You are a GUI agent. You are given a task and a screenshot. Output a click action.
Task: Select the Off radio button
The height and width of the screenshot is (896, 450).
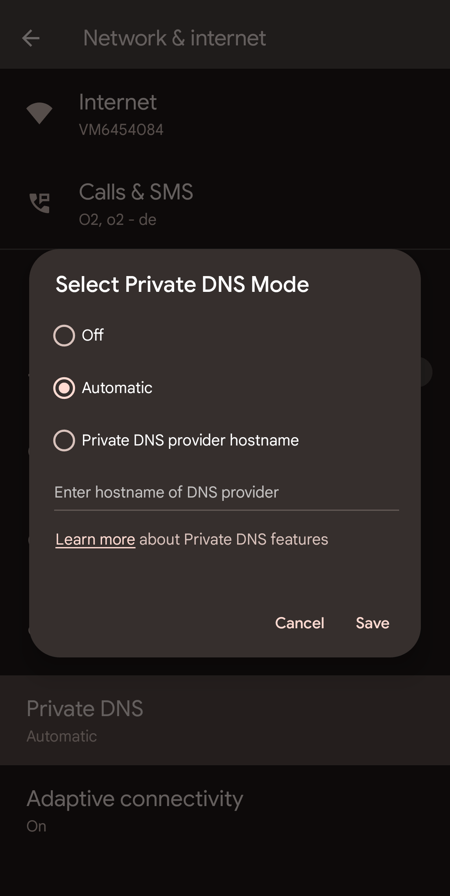pos(64,335)
